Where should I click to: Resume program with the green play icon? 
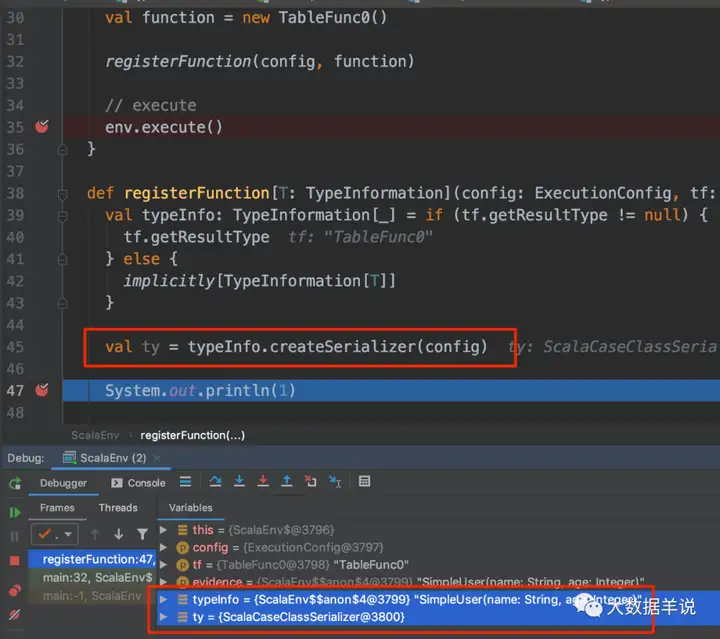[x=15, y=512]
